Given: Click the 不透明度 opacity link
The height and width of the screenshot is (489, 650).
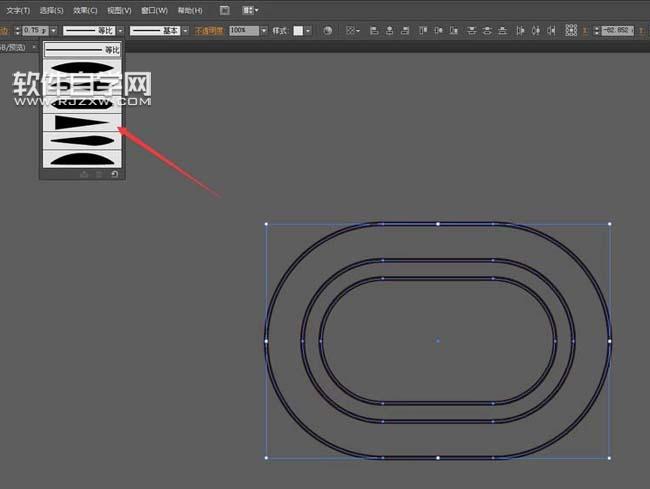Looking at the screenshot, I should tap(209, 31).
